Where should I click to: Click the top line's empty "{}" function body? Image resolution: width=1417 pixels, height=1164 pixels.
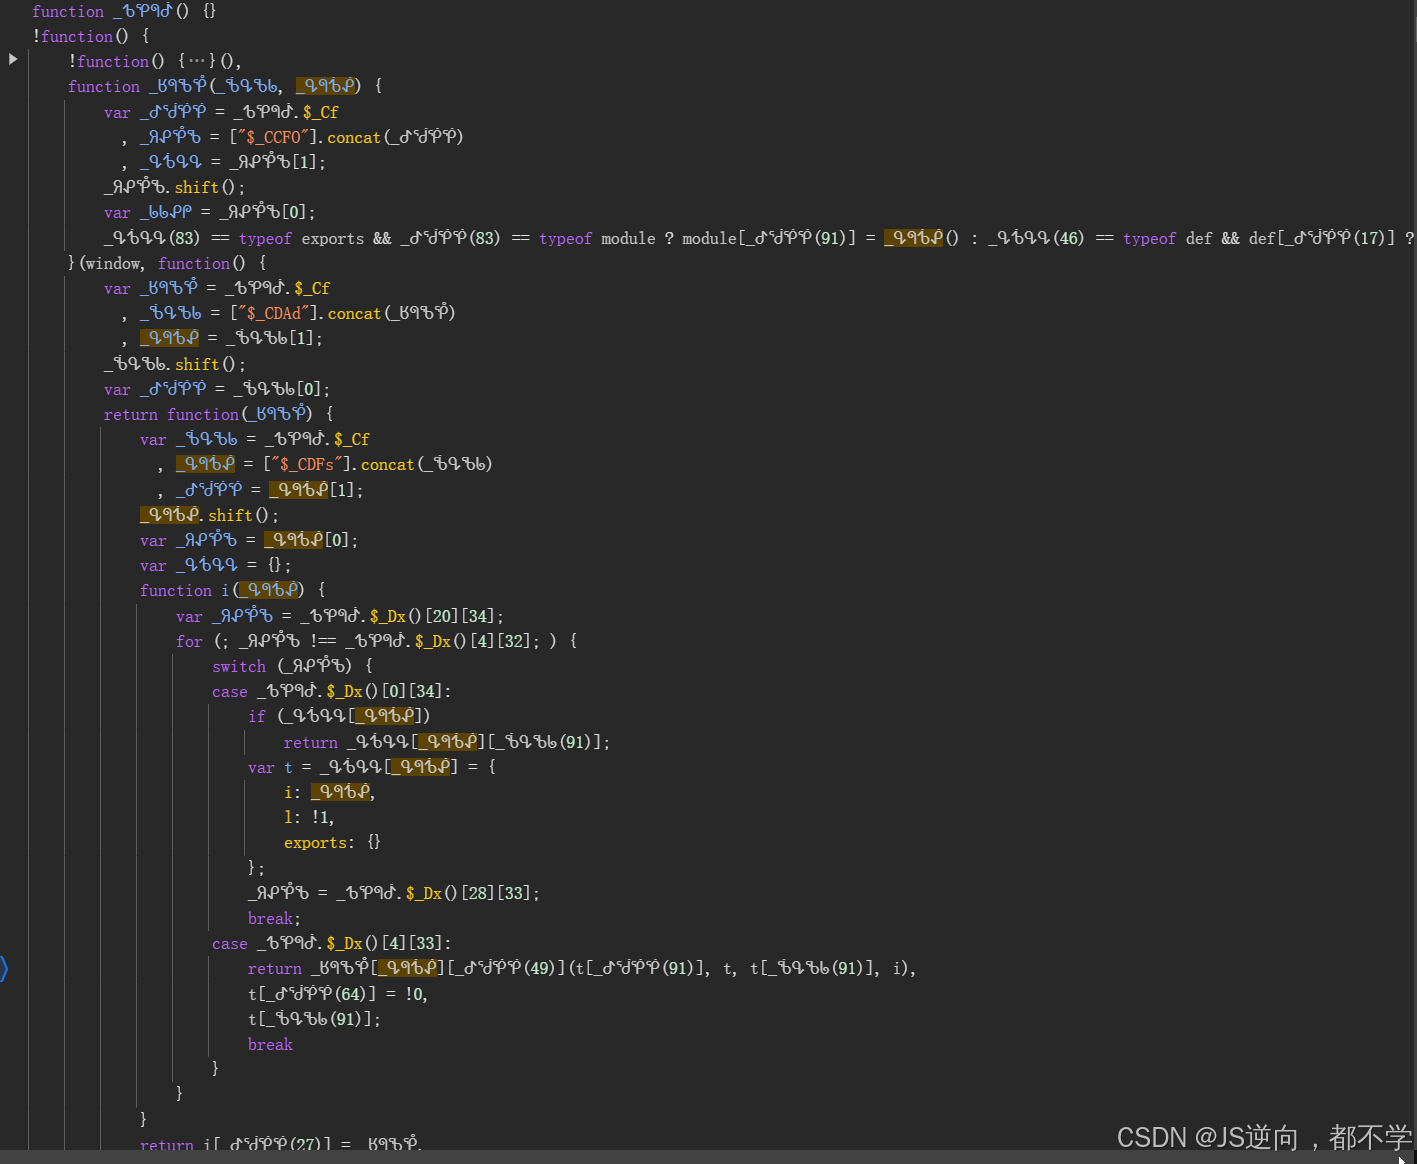[209, 11]
